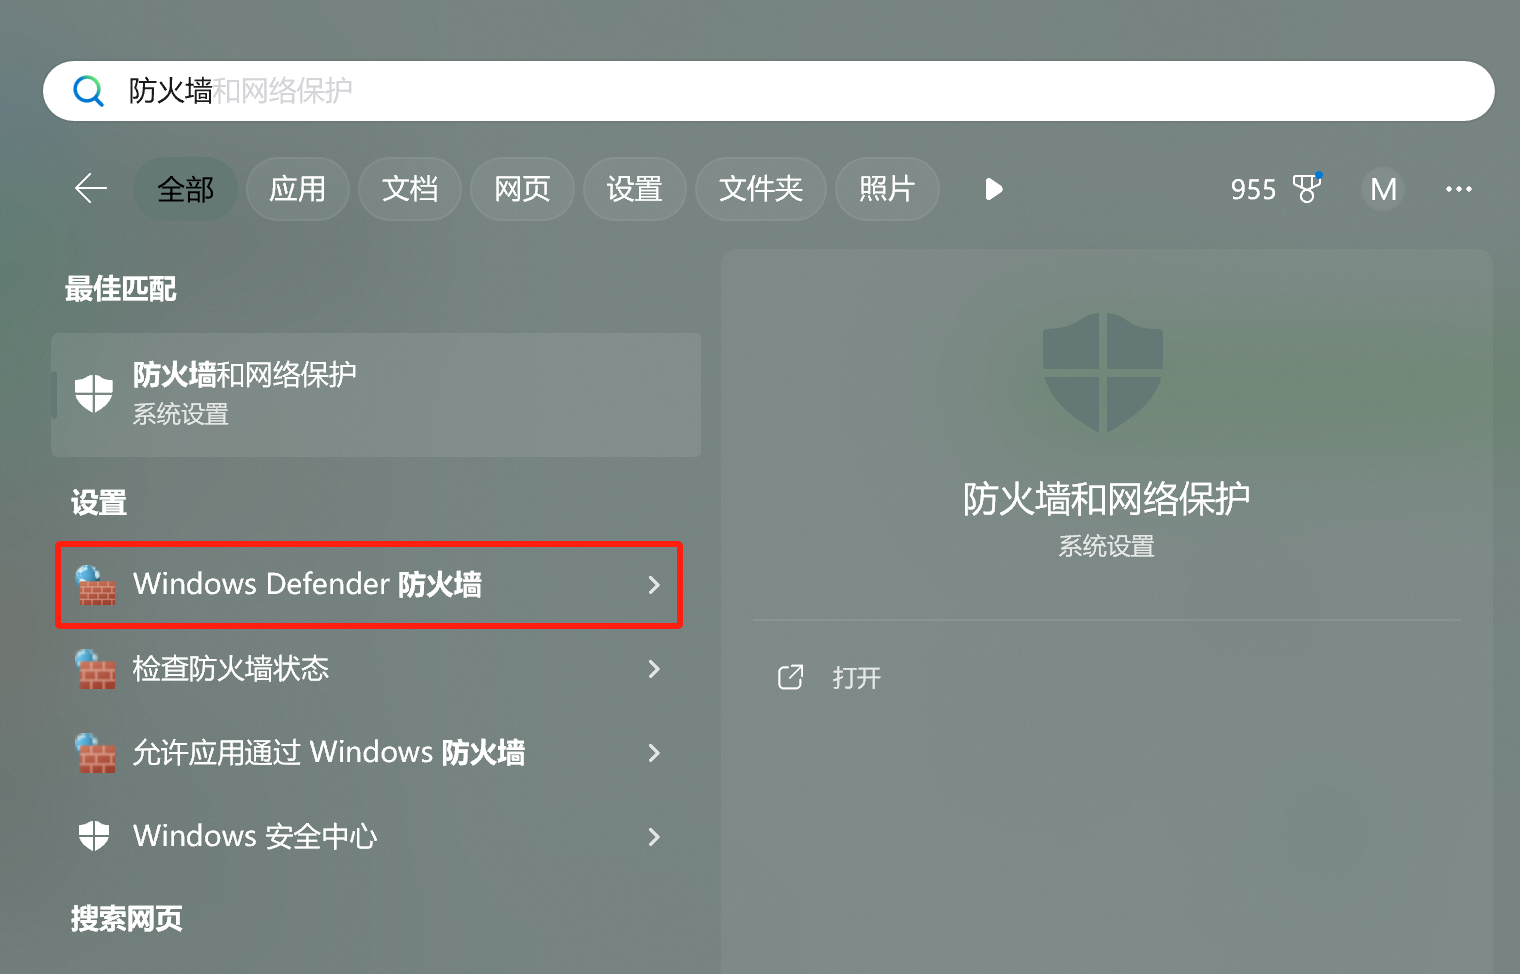The image size is (1520, 974).
Task: Click the large shield preview icon
Action: (x=1103, y=374)
